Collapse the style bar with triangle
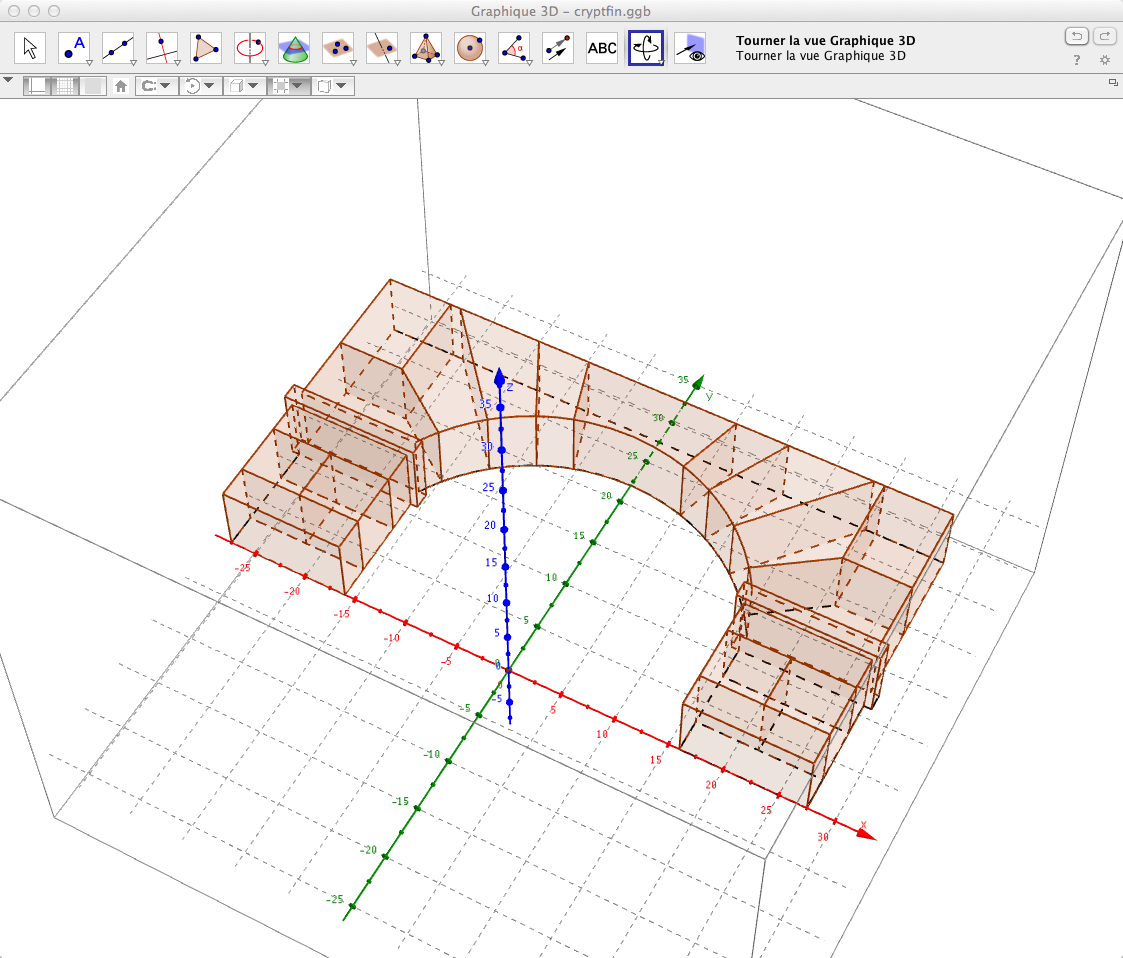Image resolution: width=1123 pixels, height=958 pixels. click(x=8, y=80)
